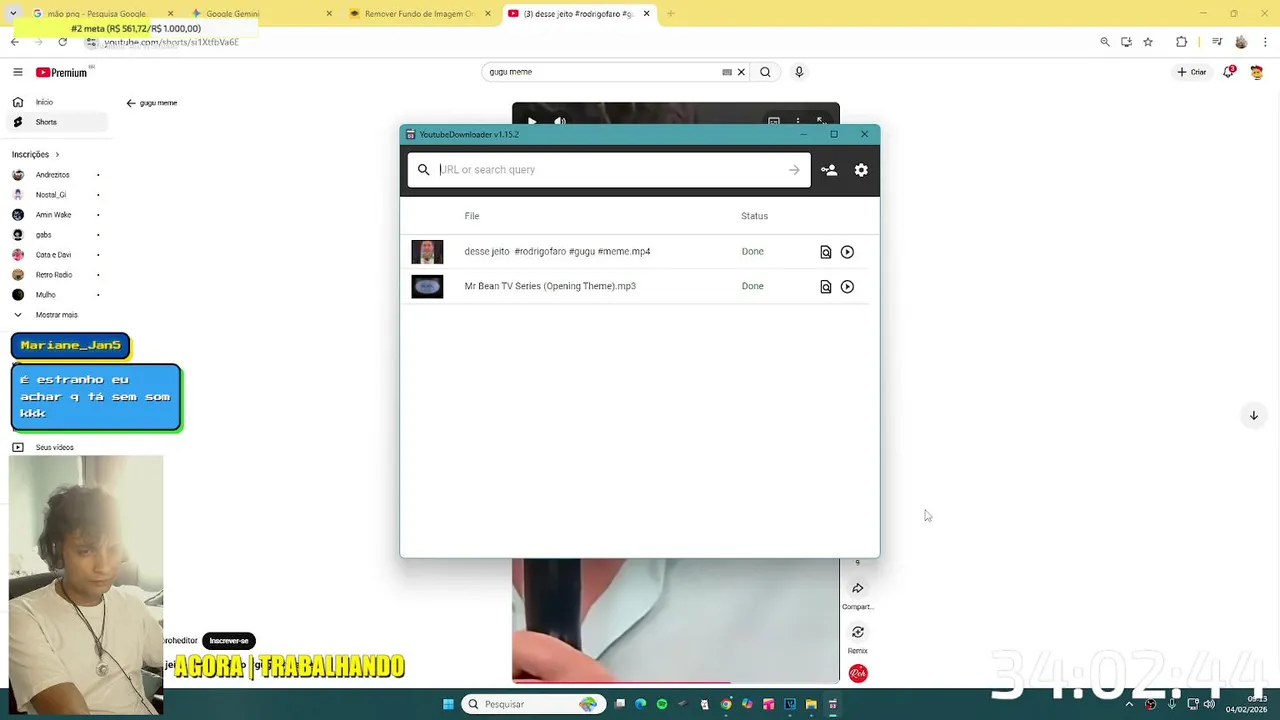Open browser extensions puzzle icon

click(x=1182, y=42)
